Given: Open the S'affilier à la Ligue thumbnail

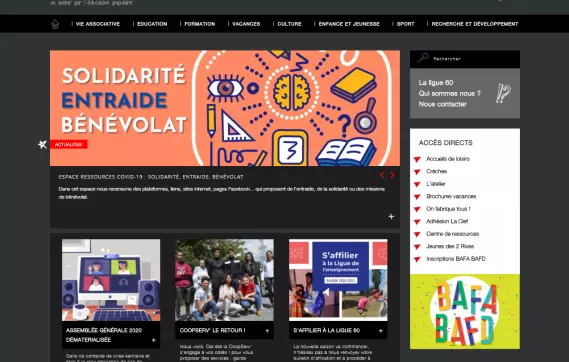Looking at the screenshot, I should [338, 280].
